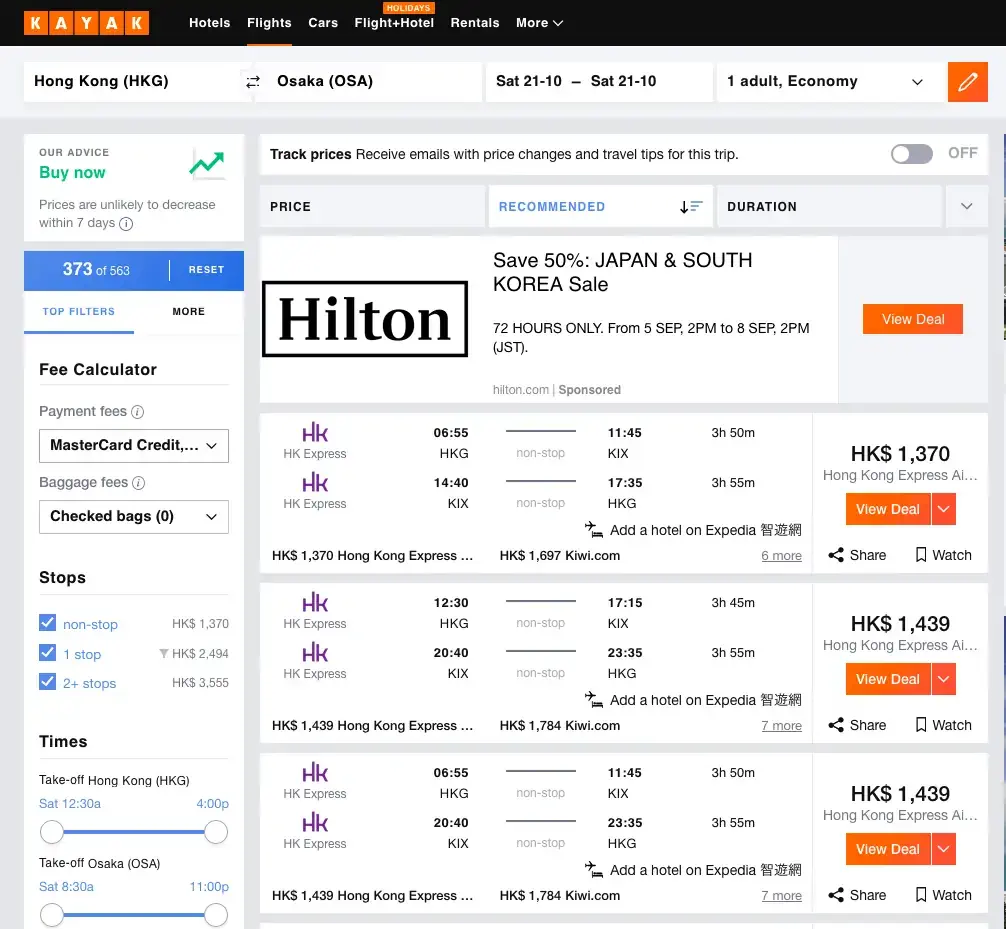Uncheck the non-stop checkbox
Screen dimensions: 1006x929
click(47, 622)
